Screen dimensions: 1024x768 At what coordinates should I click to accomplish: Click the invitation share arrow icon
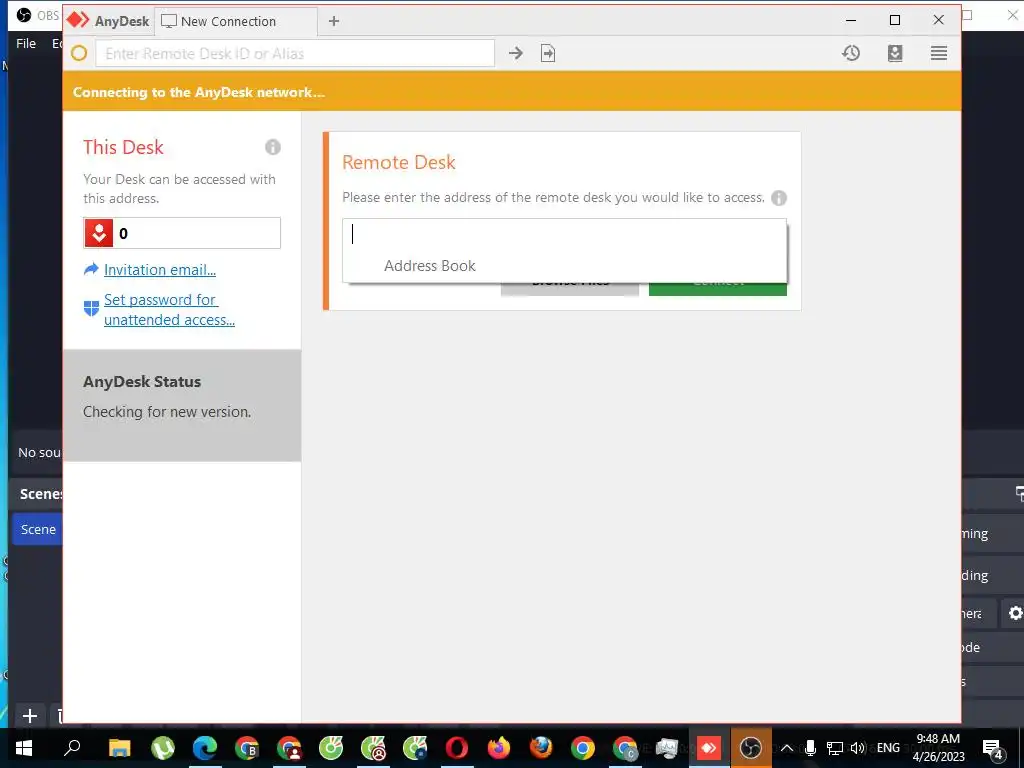point(91,269)
